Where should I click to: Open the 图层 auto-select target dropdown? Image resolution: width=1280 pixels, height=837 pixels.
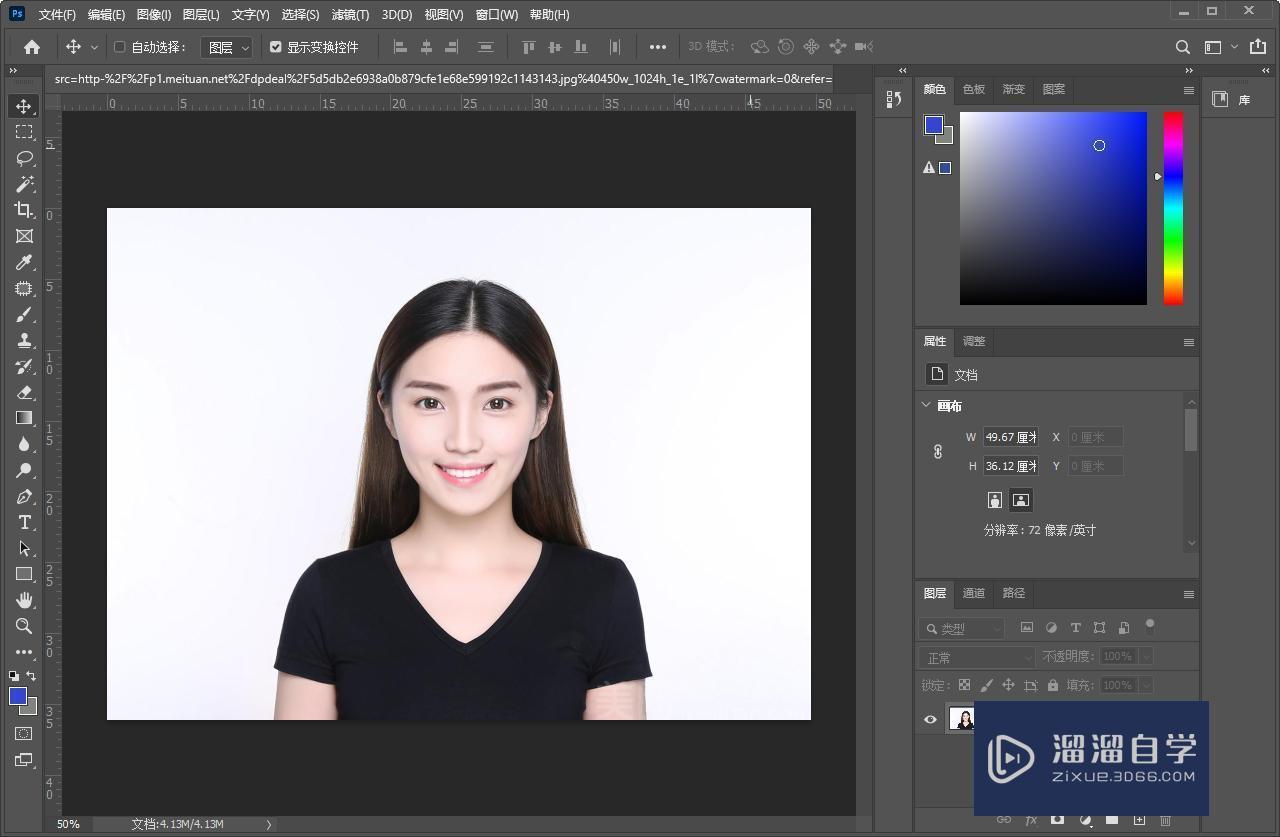pyautogui.click(x=227, y=47)
